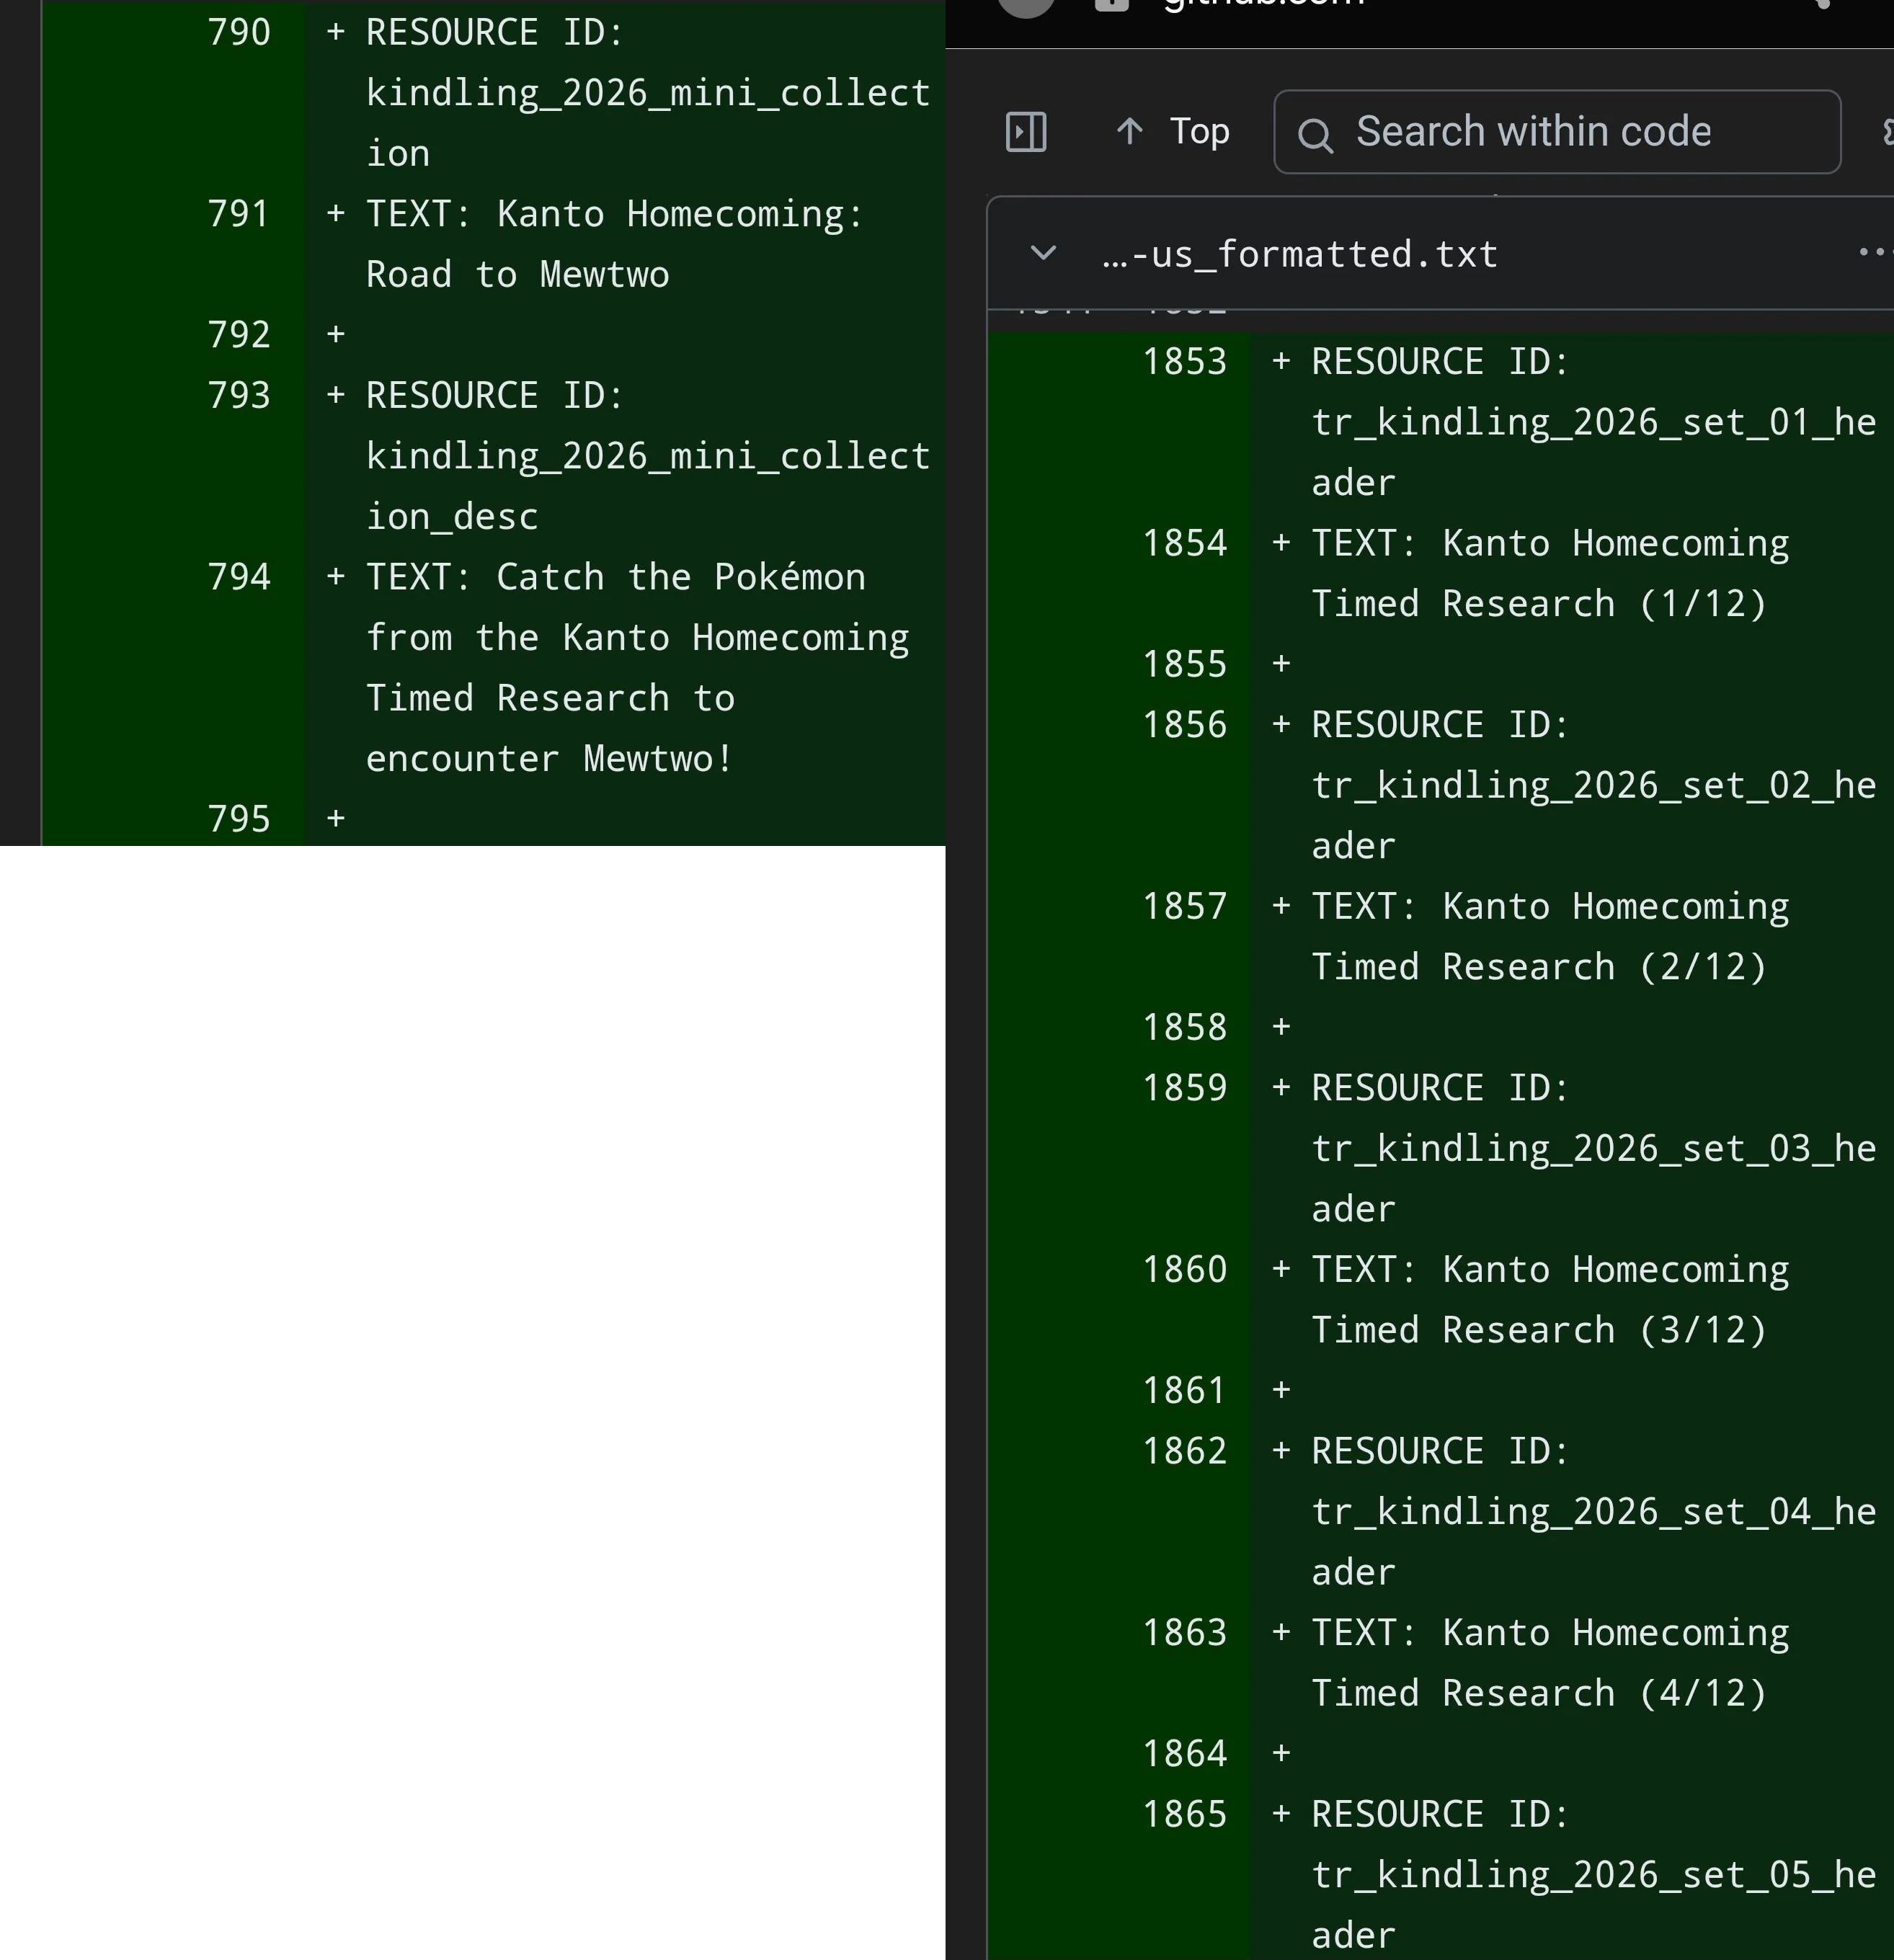Screen dimensions: 1894x1960
Task: Click text 'Timed Research (1/12)'
Action: [1539, 604]
